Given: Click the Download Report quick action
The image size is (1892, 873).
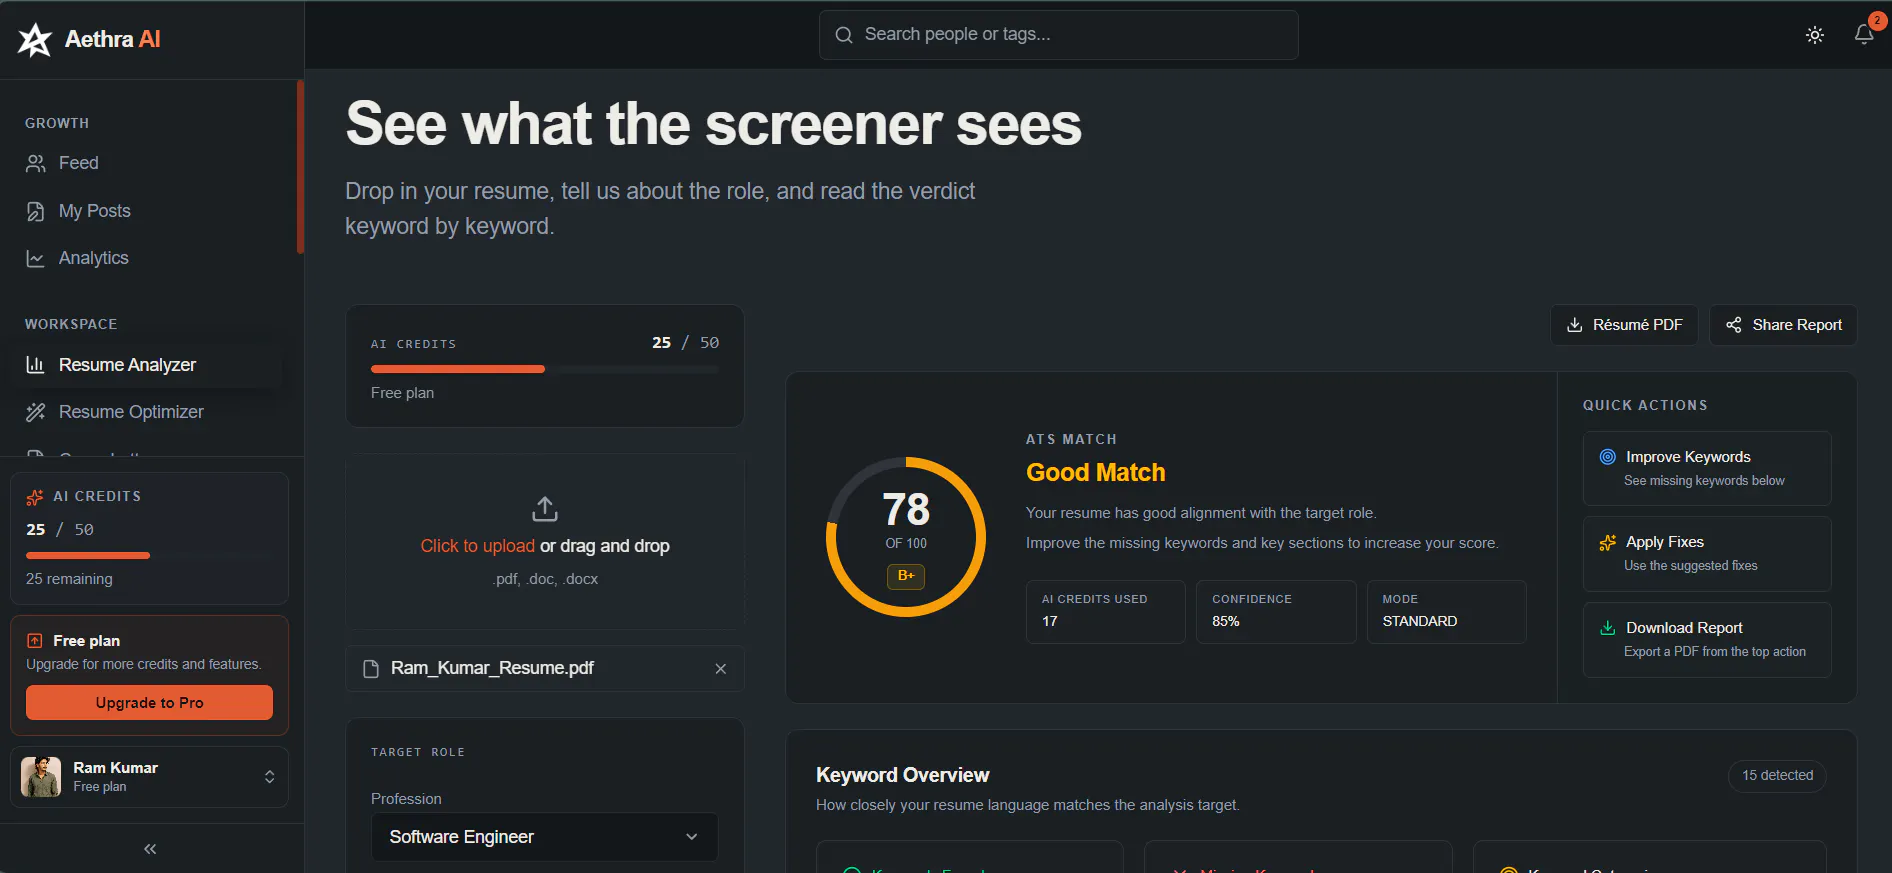Looking at the screenshot, I should pyautogui.click(x=1707, y=640).
